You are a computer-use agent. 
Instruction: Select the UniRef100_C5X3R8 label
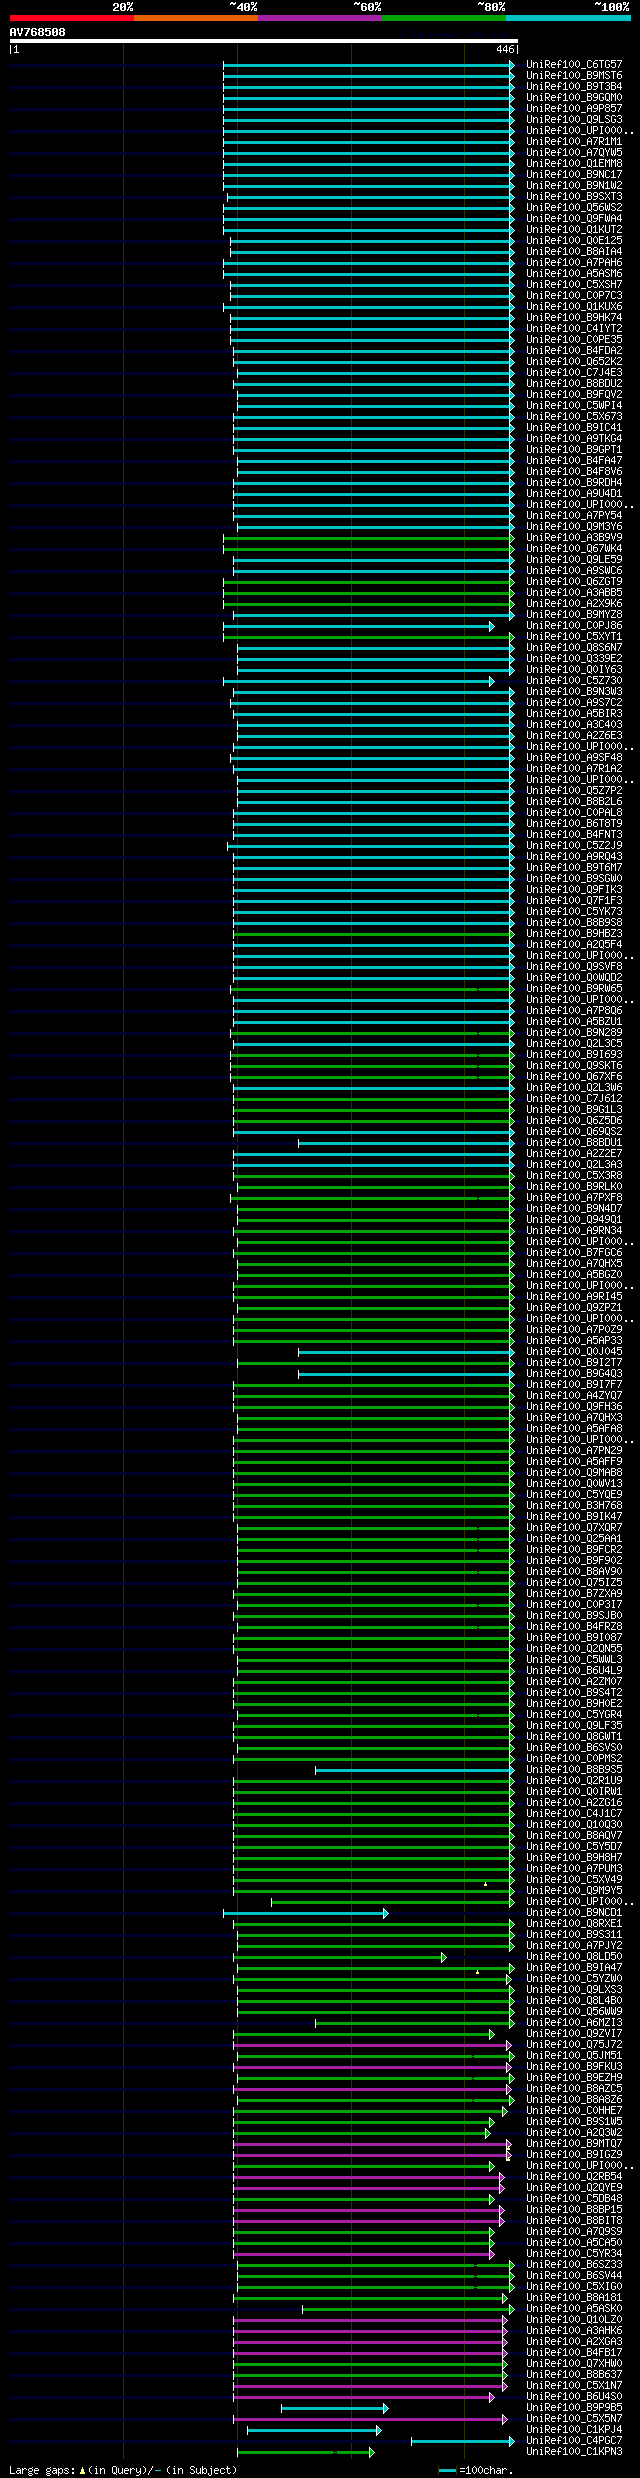(574, 1175)
